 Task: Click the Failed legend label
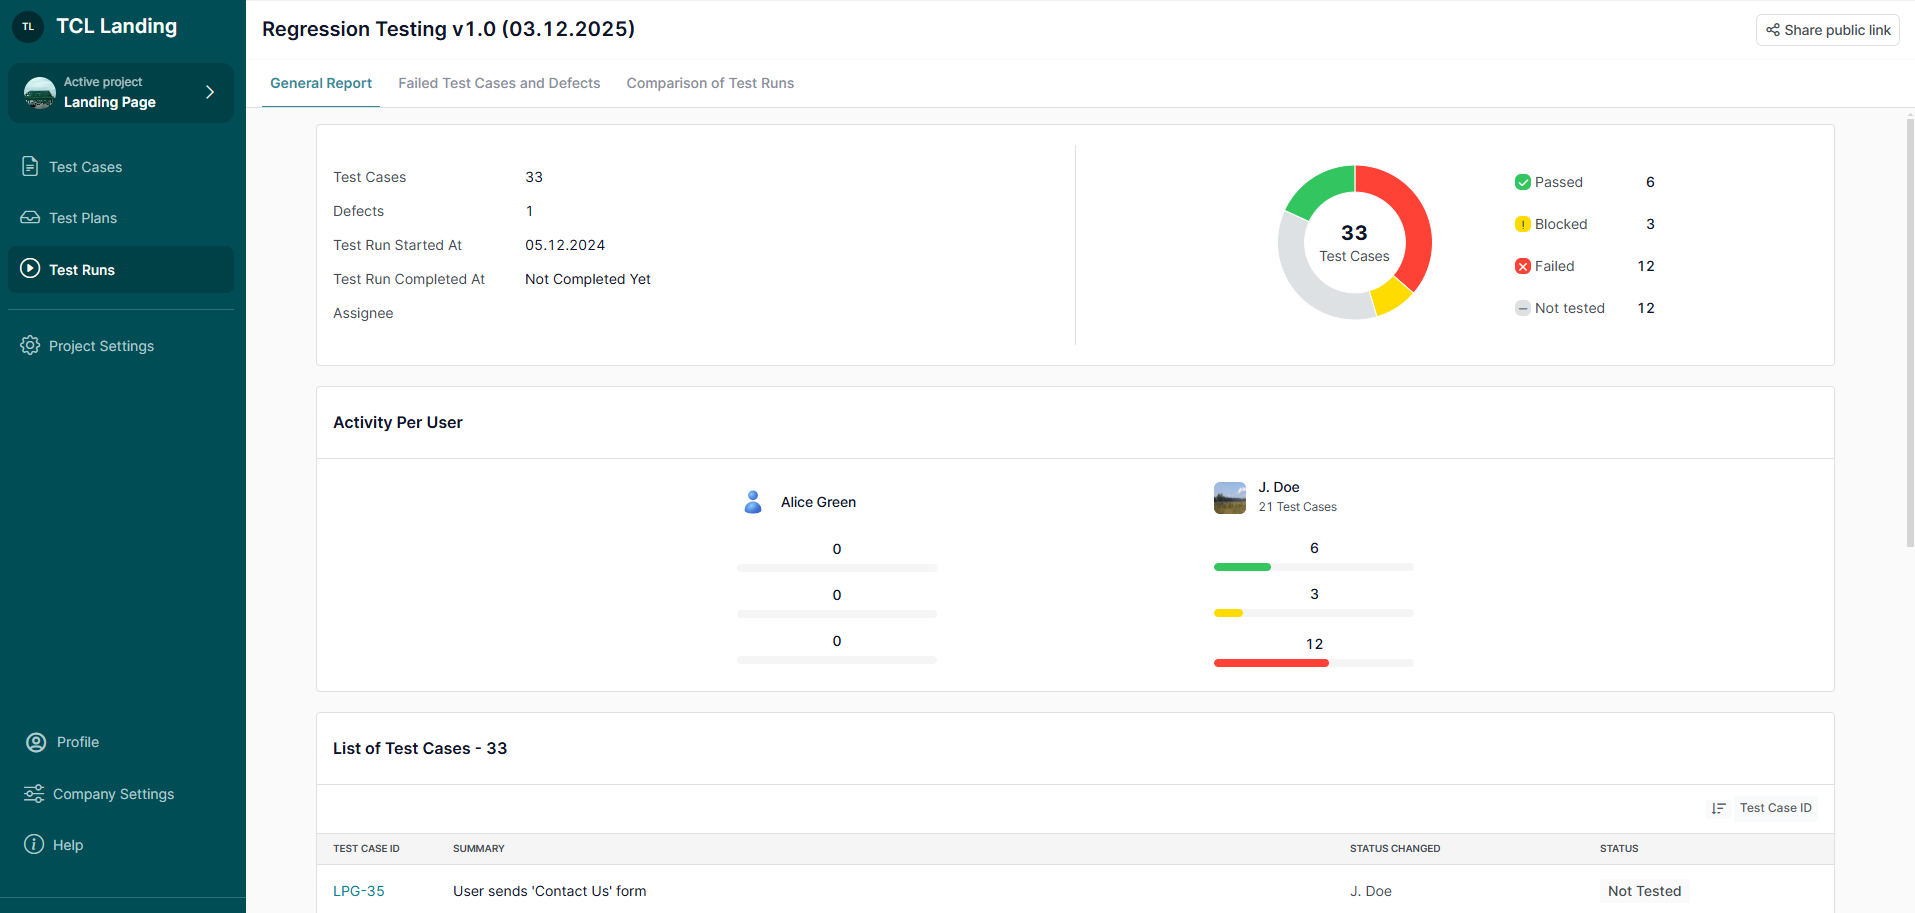(x=1555, y=266)
